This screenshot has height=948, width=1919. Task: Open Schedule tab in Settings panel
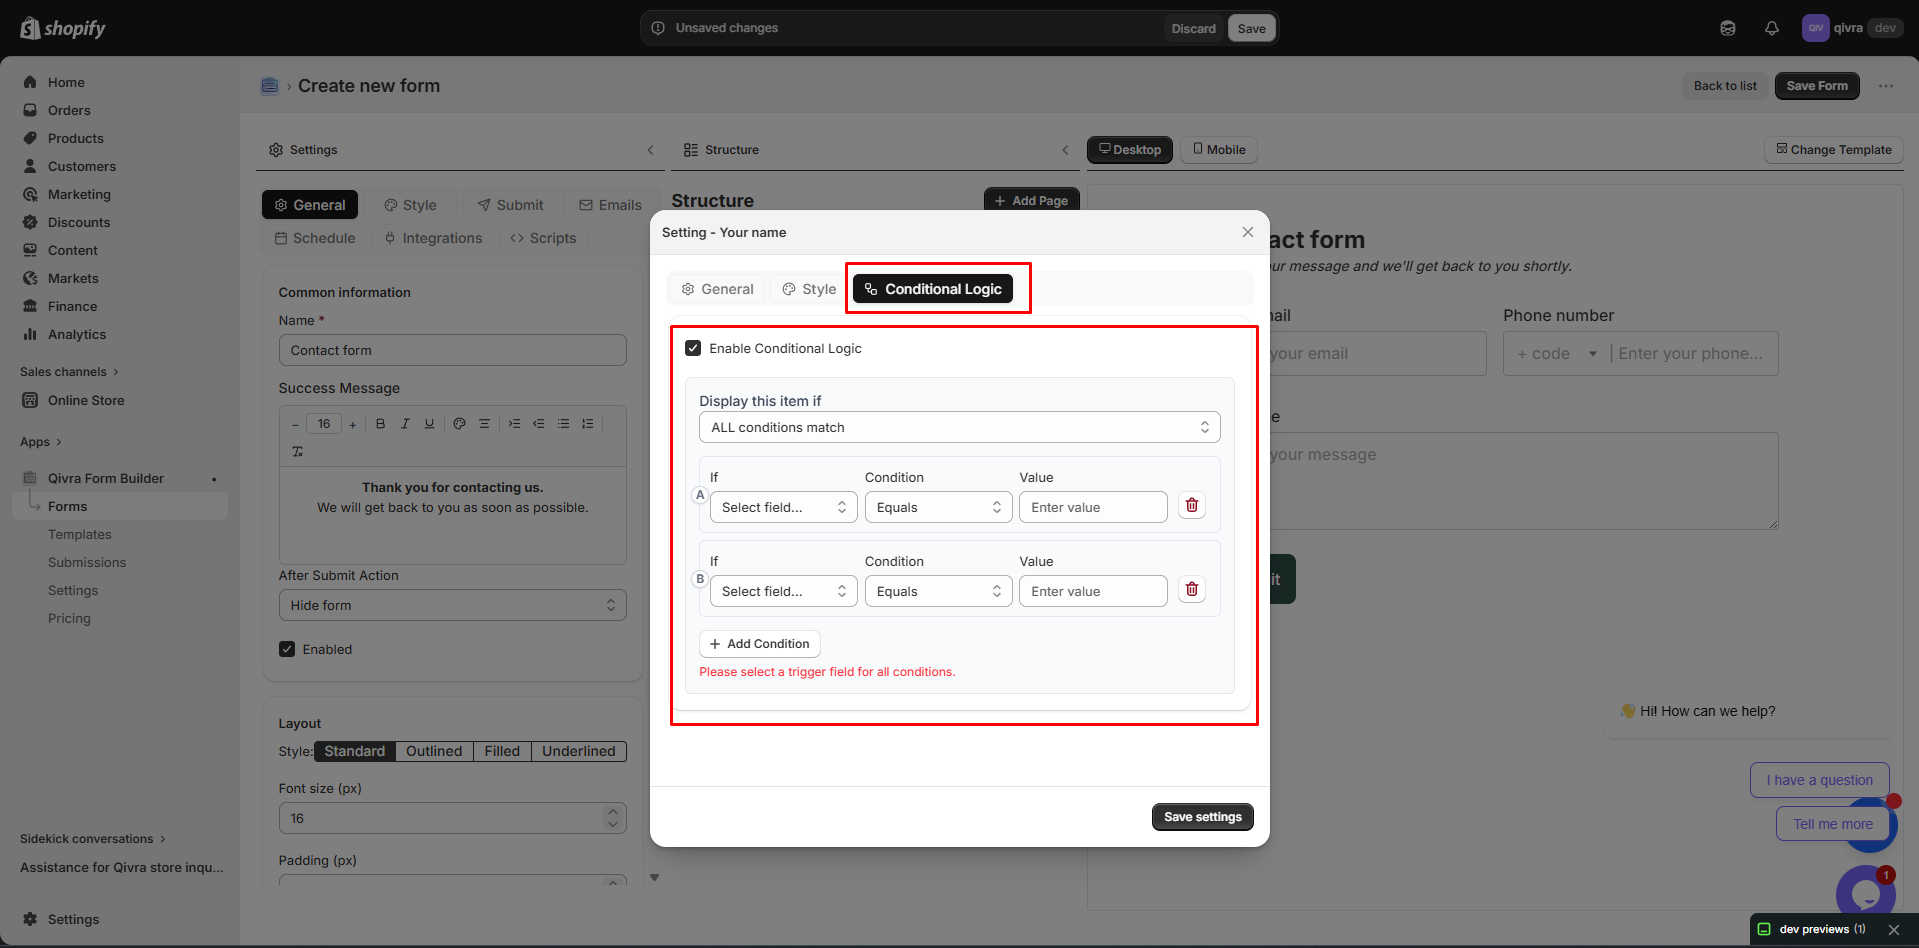pos(315,238)
